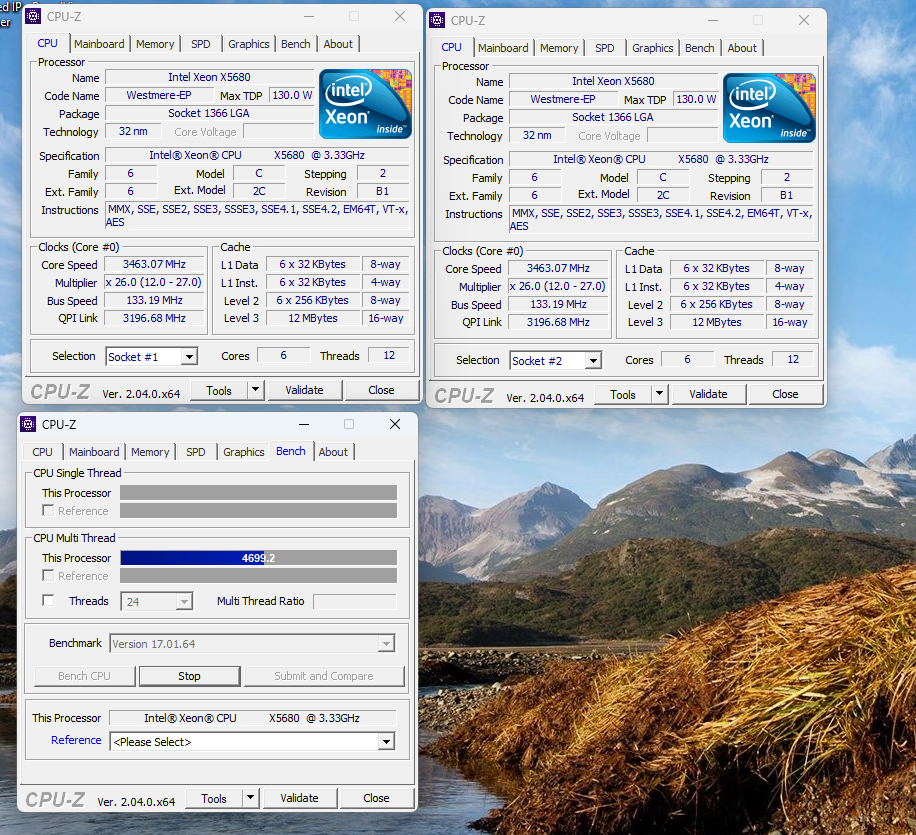Click the CPU-Z app icon in Socket #1 window title
Image resolution: width=916 pixels, height=835 pixels.
point(33,16)
